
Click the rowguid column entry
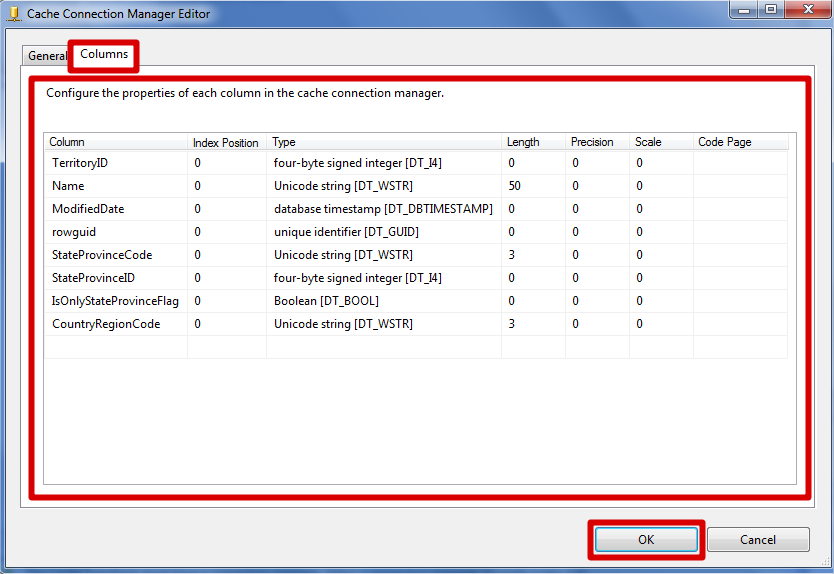(x=74, y=231)
